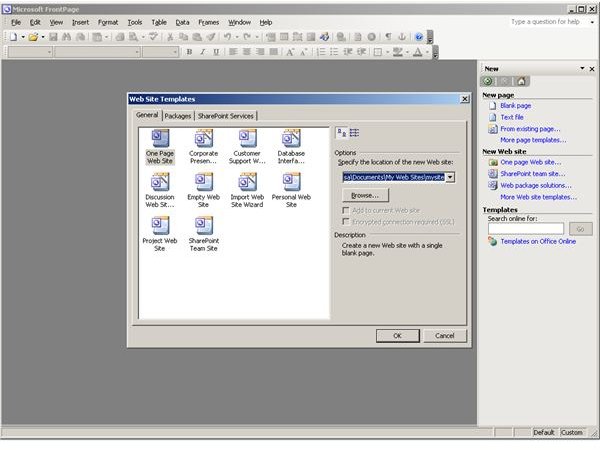Open the Format menu
This screenshot has width=600, height=450.
point(108,22)
